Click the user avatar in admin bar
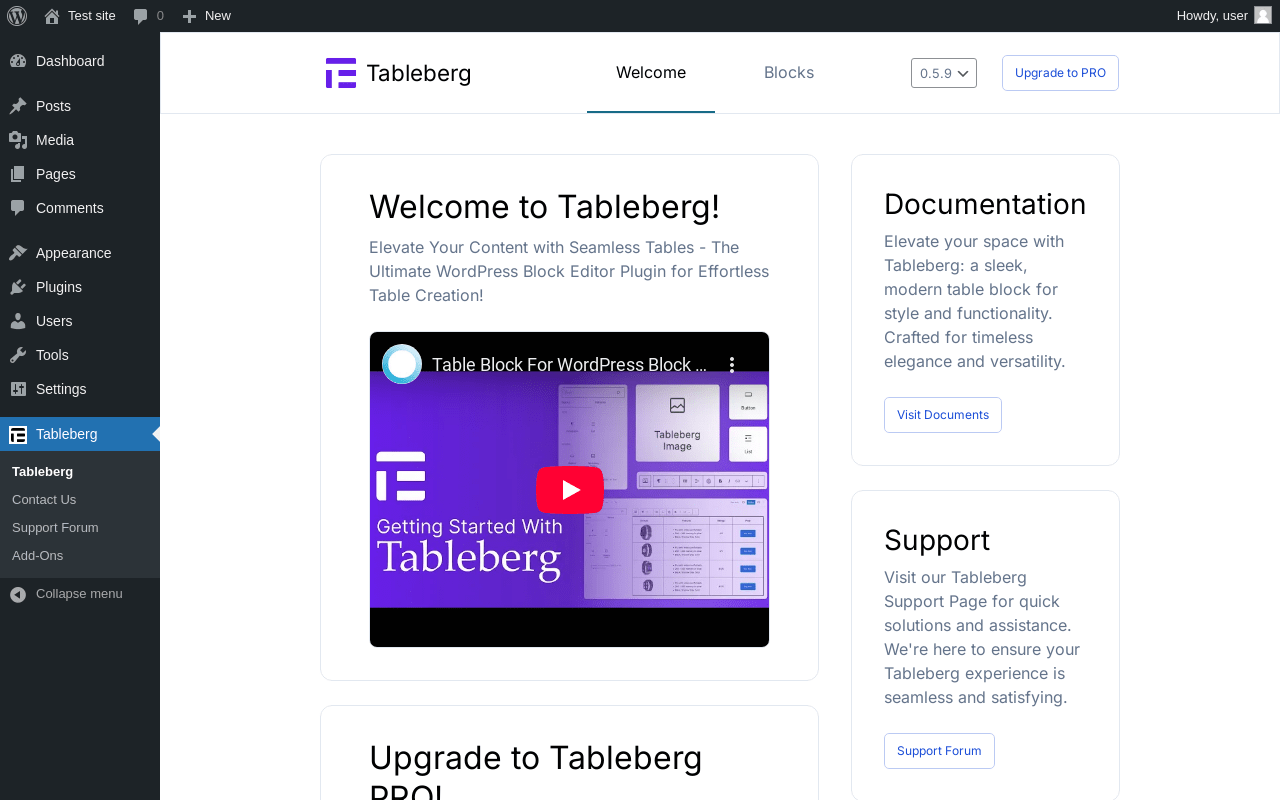Image resolution: width=1280 pixels, height=800 pixels. coord(1263,15)
